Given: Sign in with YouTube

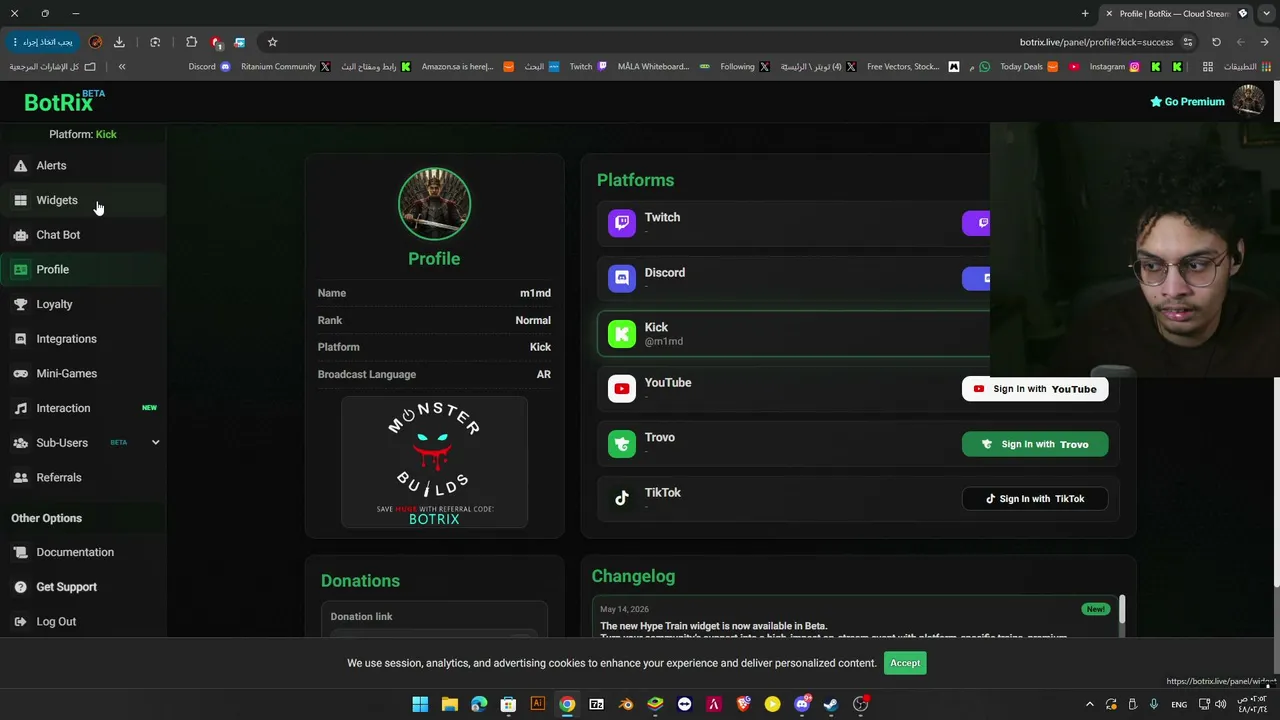Looking at the screenshot, I should click(x=1035, y=389).
